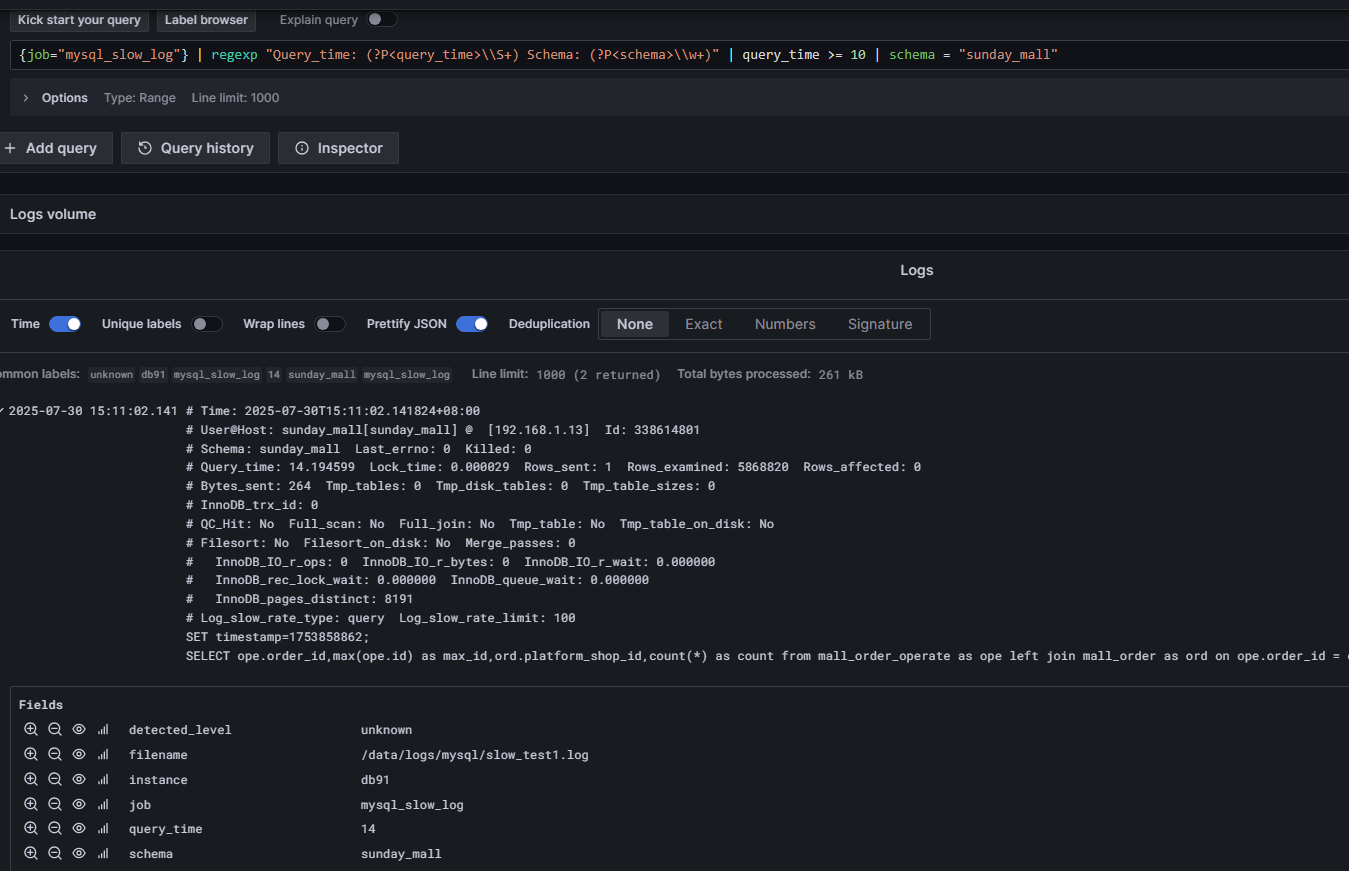The width and height of the screenshot is (1349, 871).
Task: Select Exact deduplication option
Action: click(x=704, y=324)
